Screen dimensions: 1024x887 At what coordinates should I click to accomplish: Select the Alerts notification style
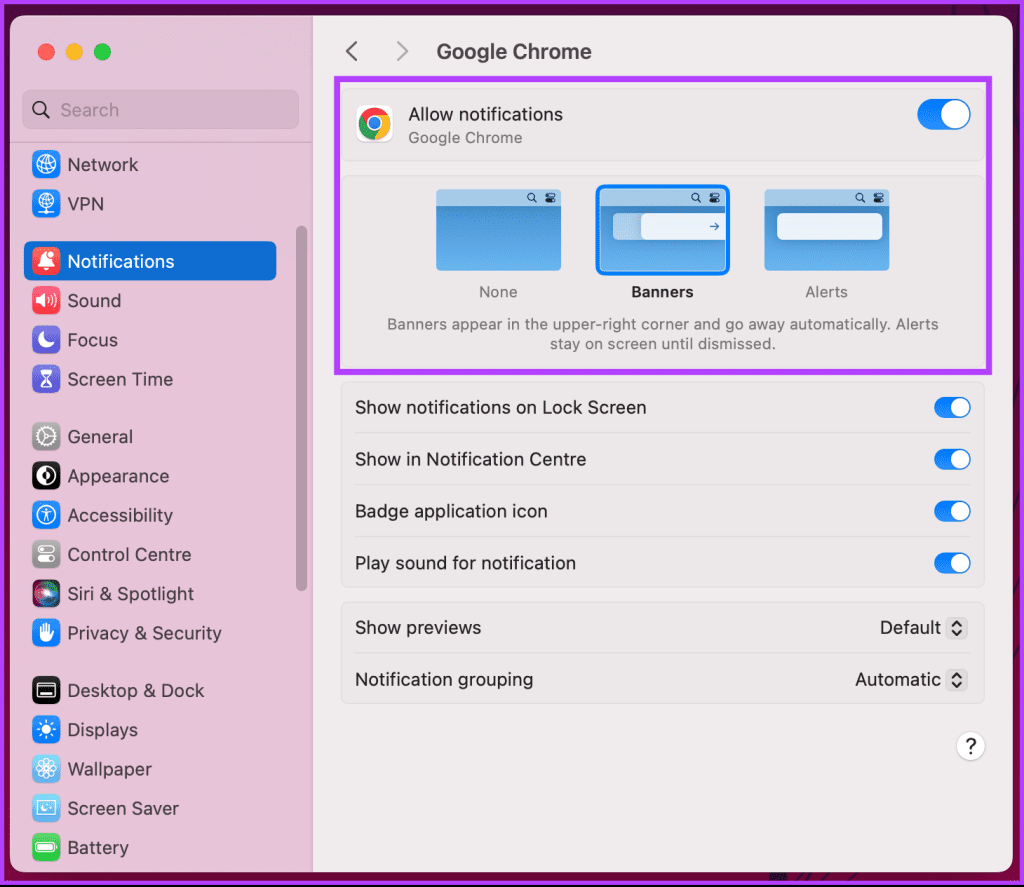[826, 230]
